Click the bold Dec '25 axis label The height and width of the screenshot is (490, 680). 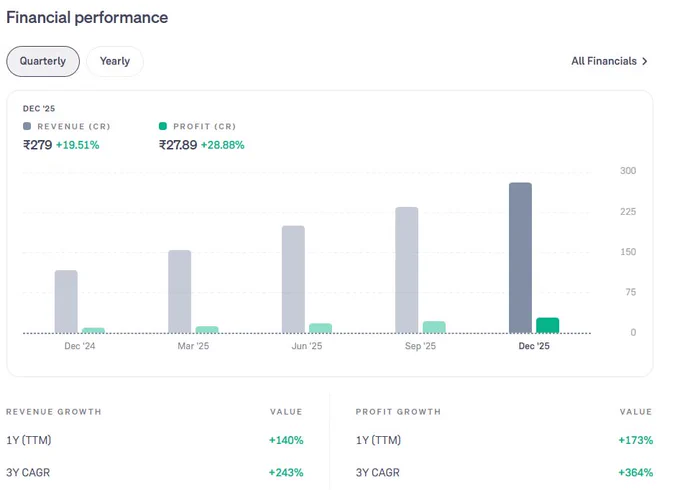534,346
